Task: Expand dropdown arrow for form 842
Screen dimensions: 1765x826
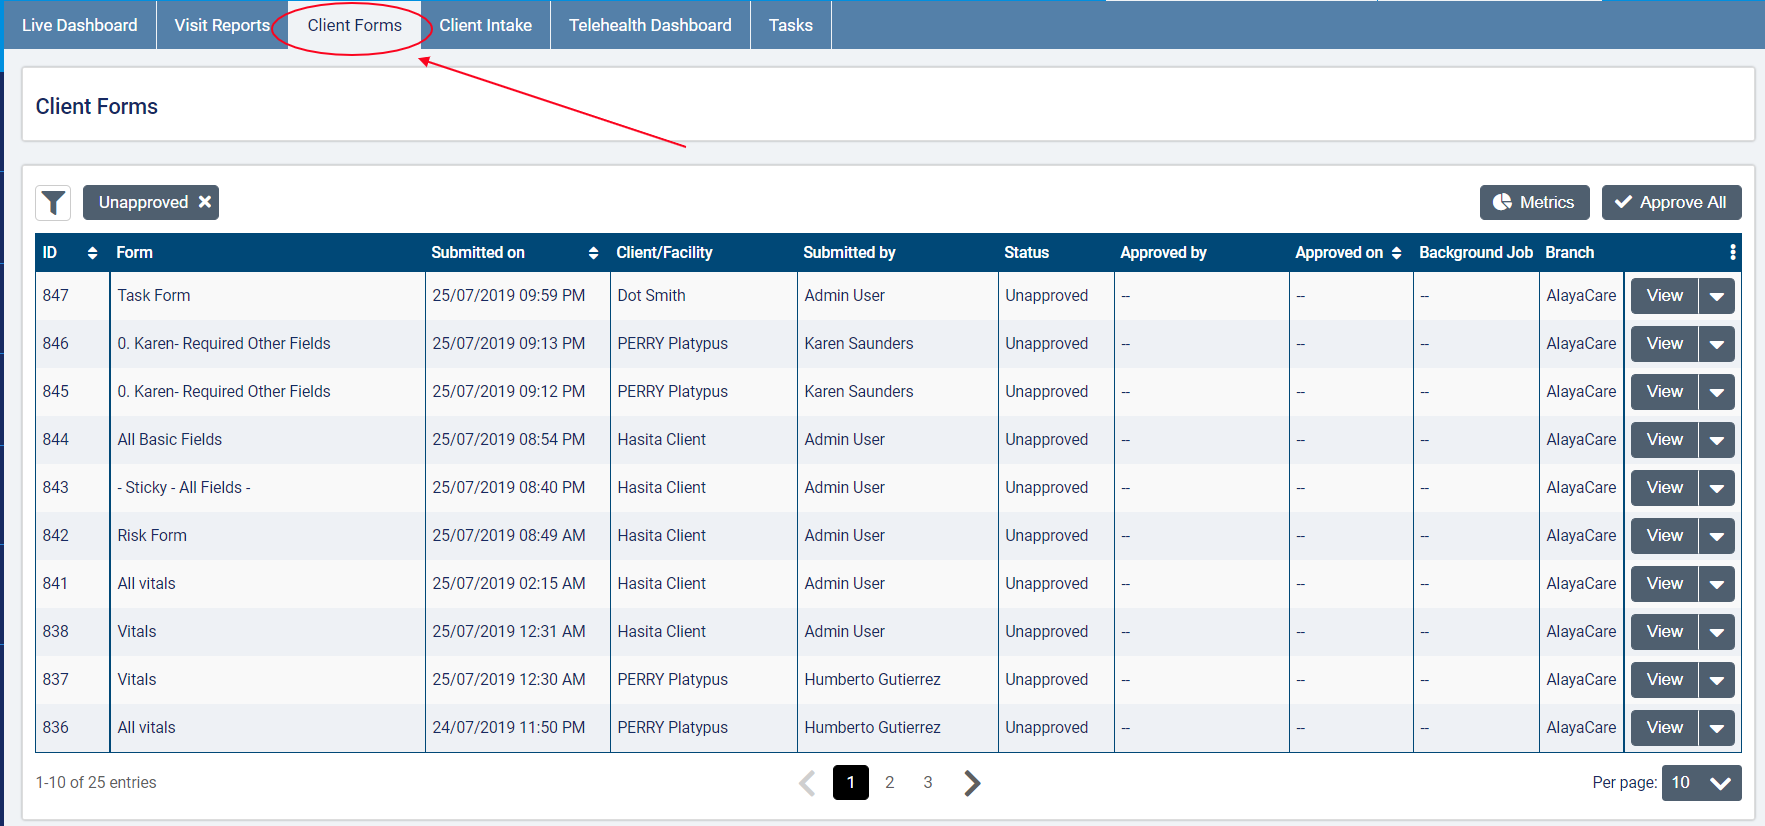Action: click(x=1716, y=536)
